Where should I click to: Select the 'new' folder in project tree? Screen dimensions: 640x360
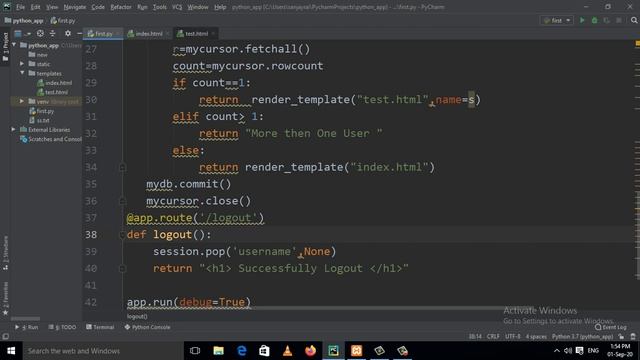38,55
